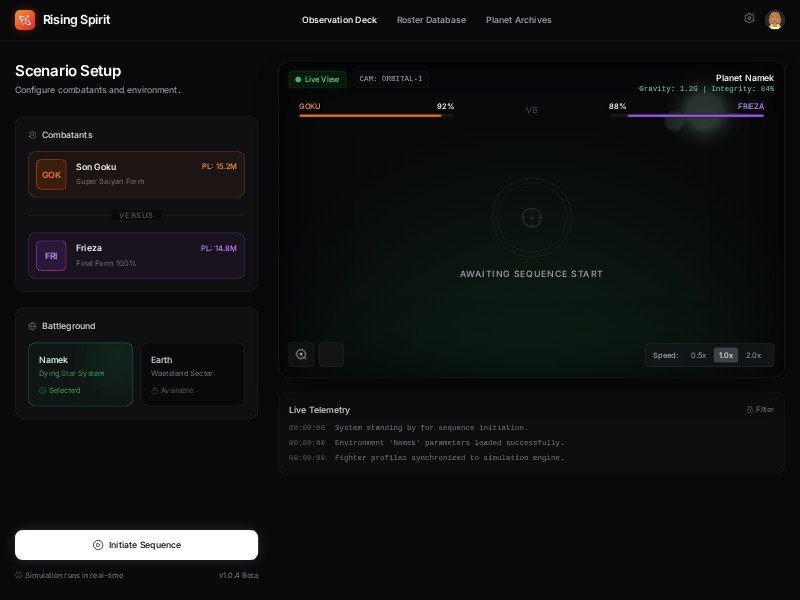The height and width of the screenshot is (600, 800).
Task: Set playback speed to 0.5x
Action: click(x=698, y=355)
